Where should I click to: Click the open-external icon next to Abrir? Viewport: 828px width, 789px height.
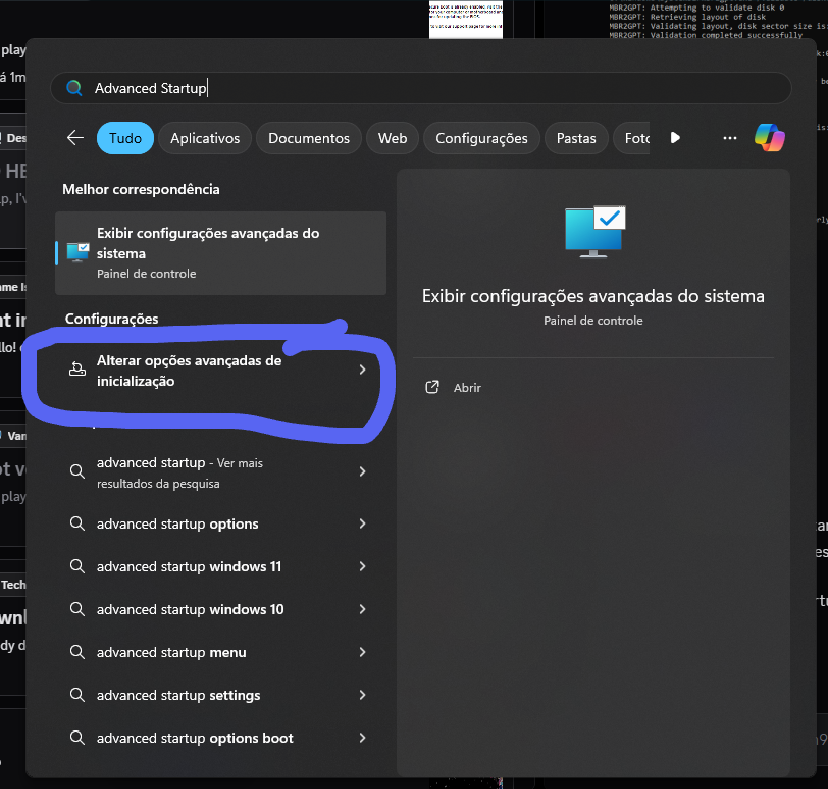[432, 387]
